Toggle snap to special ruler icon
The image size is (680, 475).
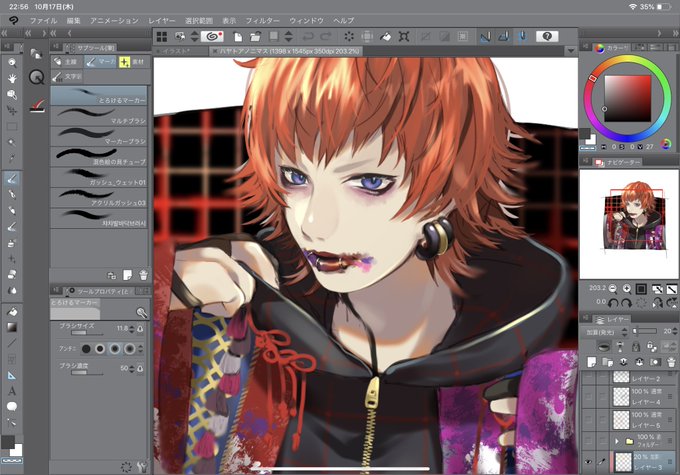point(503,36)
